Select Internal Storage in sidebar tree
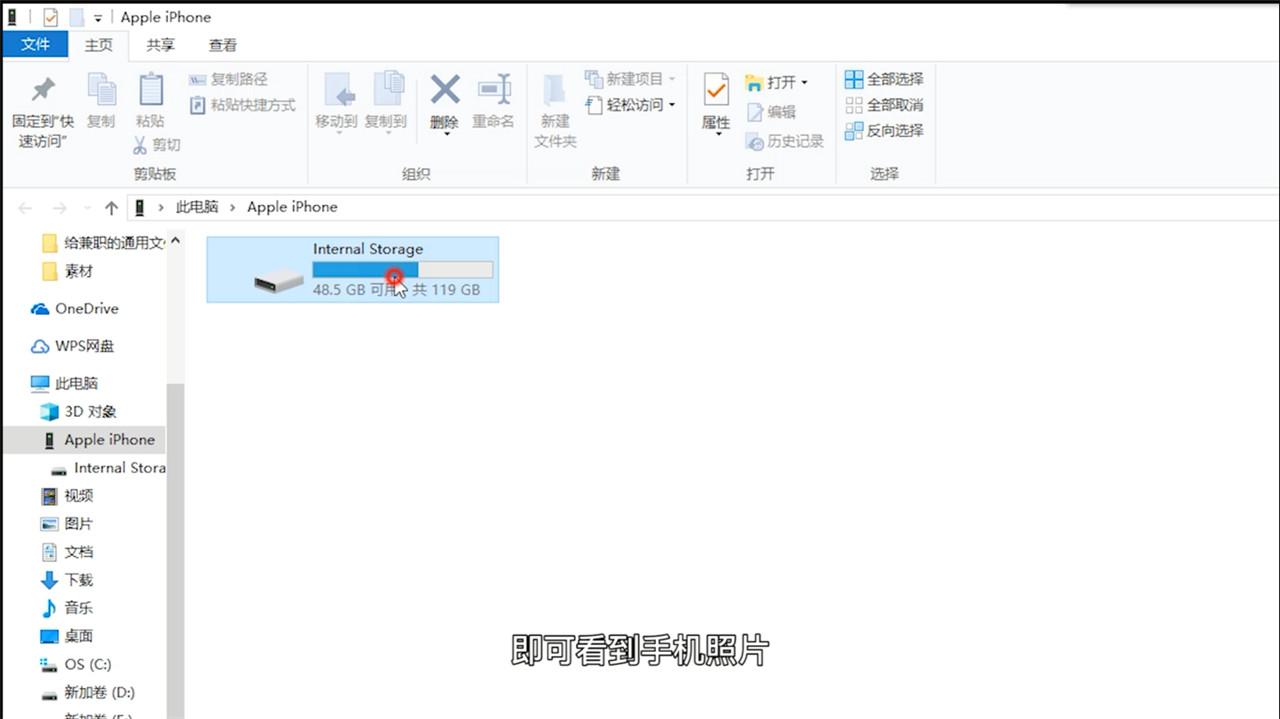The height and width of the screenshot is (719, 1280). (x=108, y=468)
